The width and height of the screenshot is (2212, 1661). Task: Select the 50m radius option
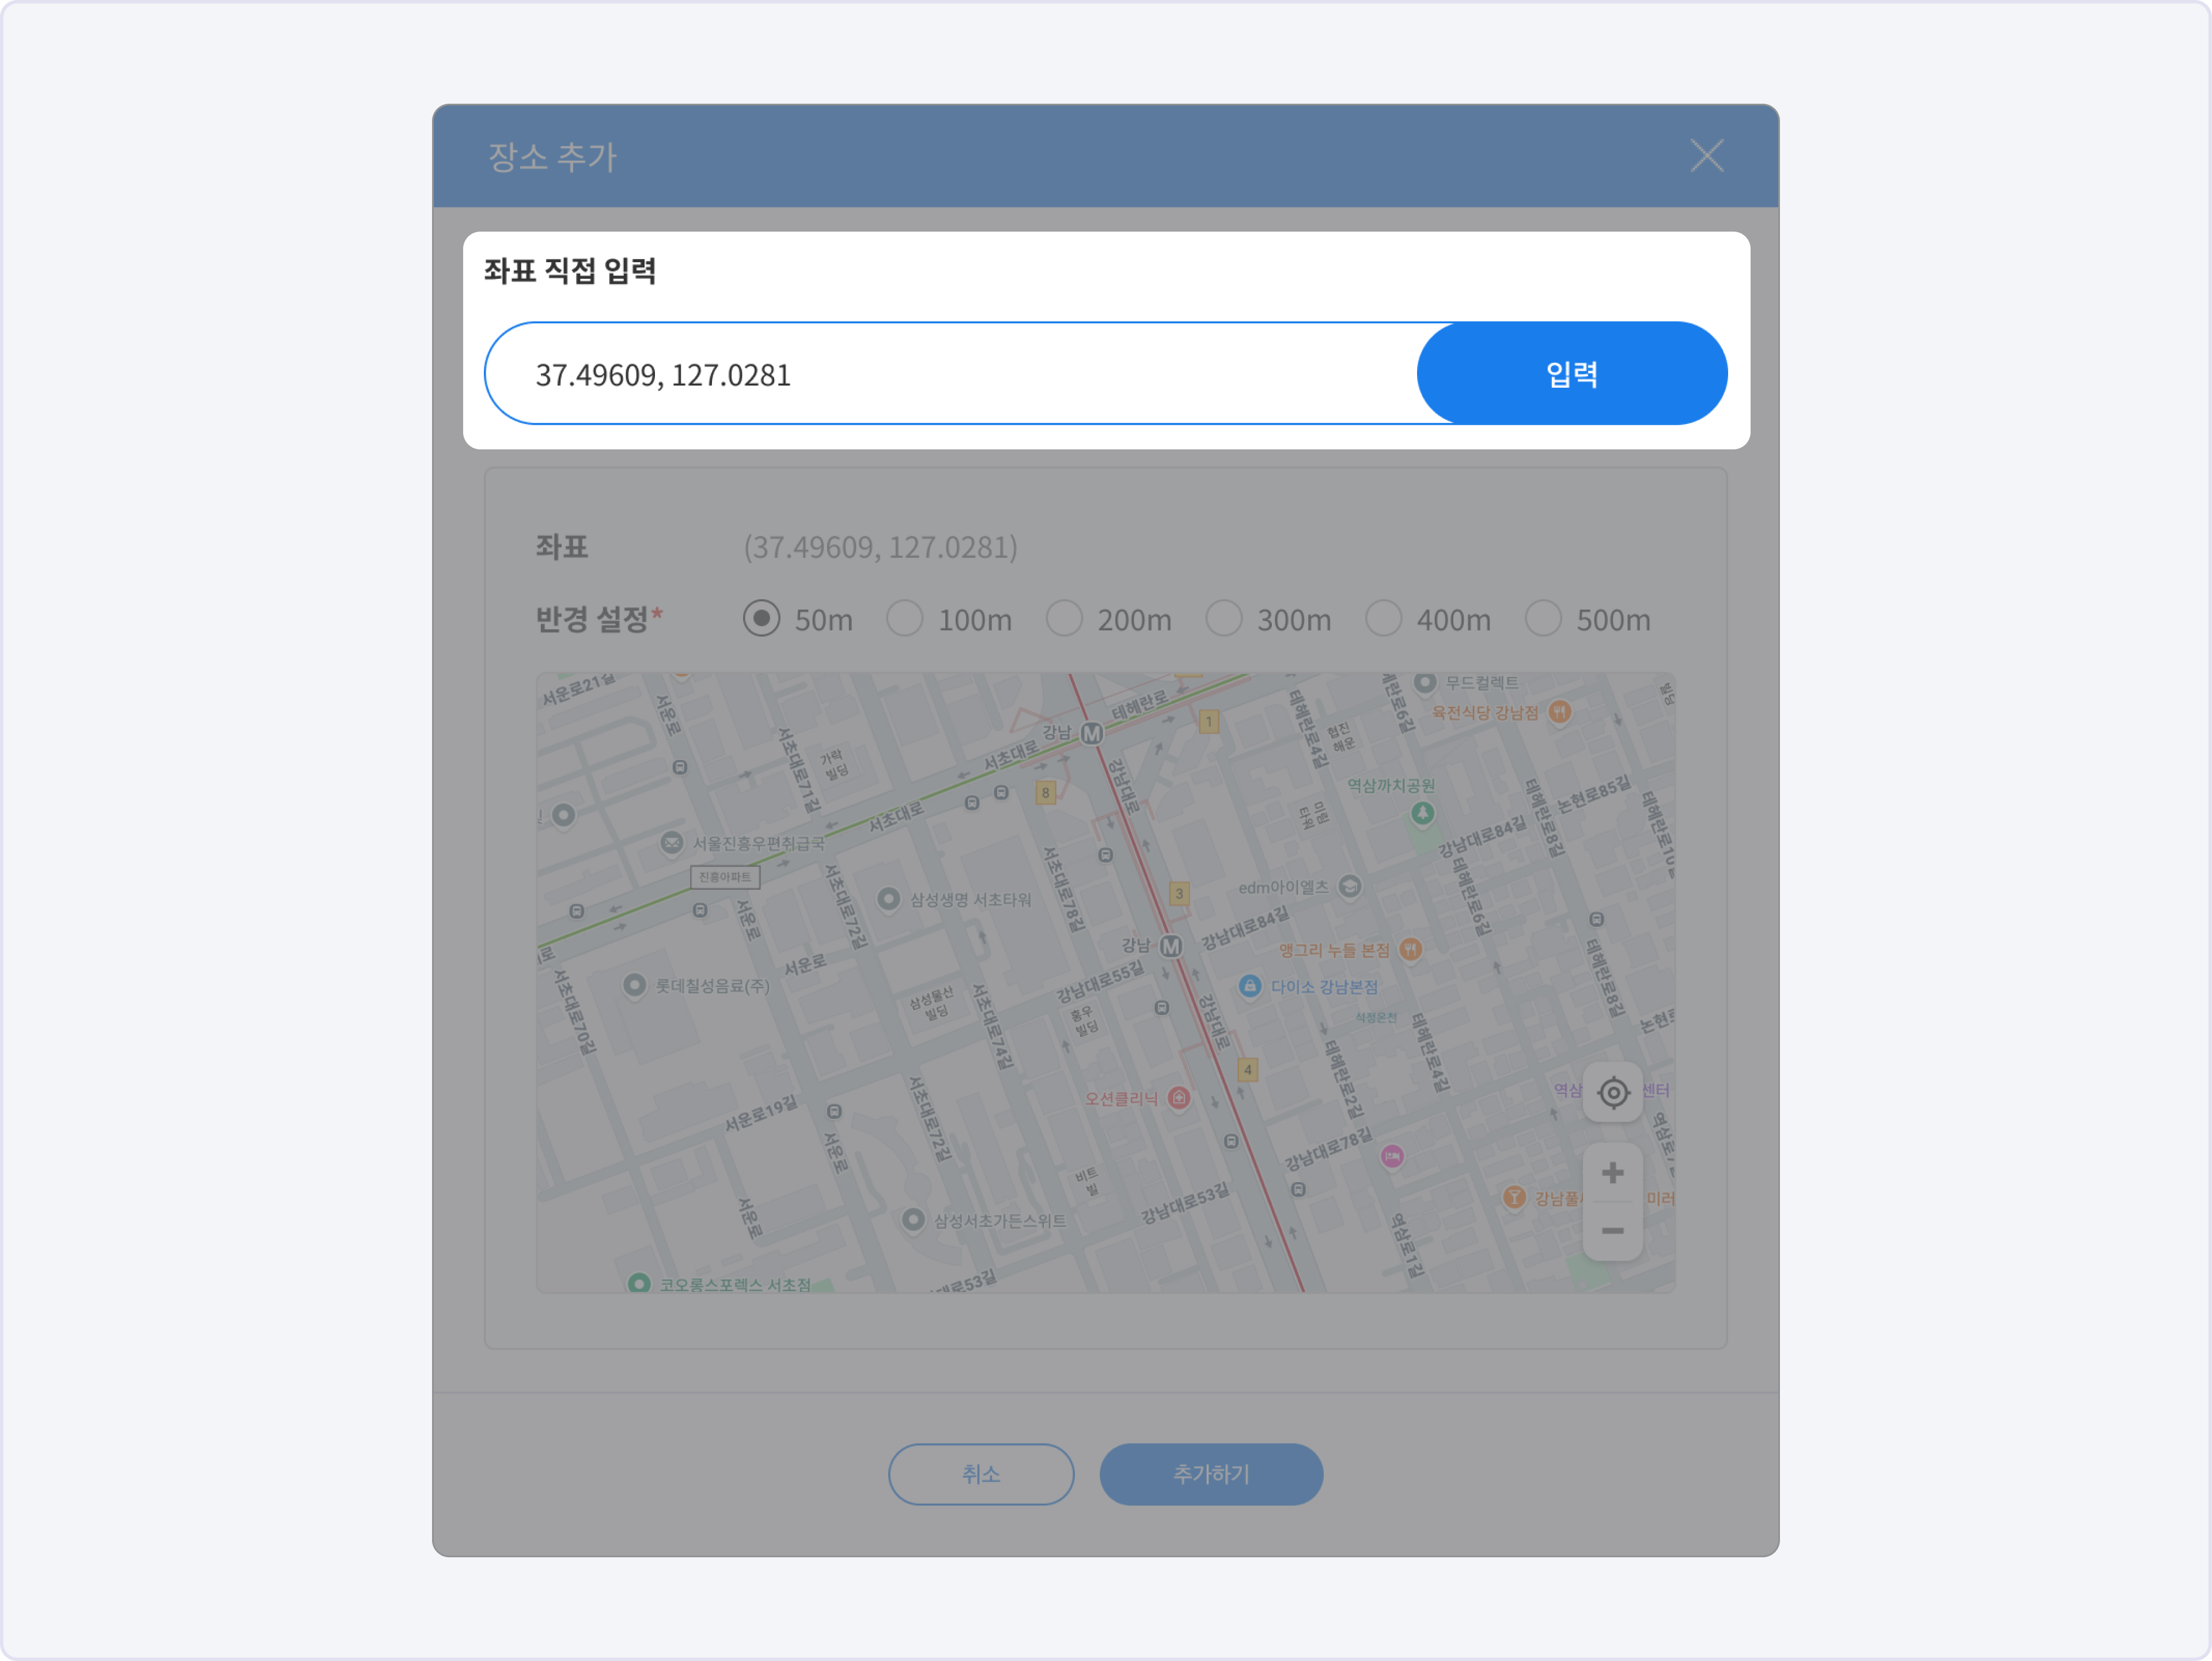click(762, 619)
